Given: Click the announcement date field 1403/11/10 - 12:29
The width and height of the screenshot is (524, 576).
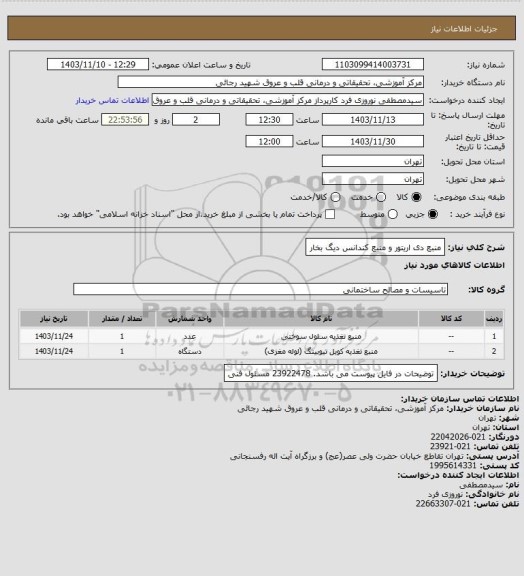Looking at the screenshot, I should (x=98, y=64).
